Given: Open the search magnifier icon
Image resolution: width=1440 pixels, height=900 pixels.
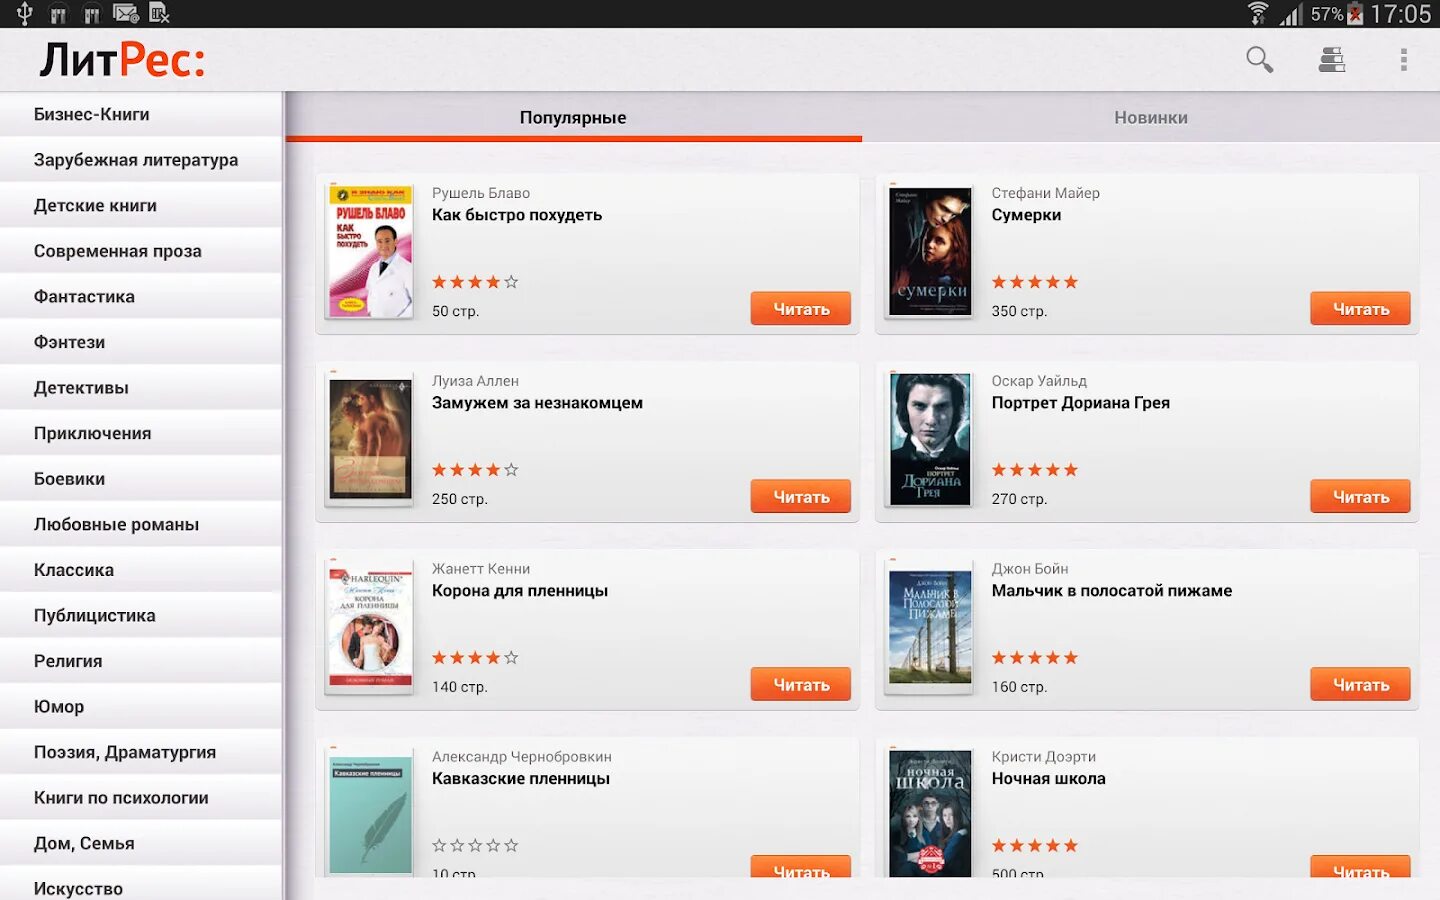Looking at the screenshot, I should (x=1260, y=60).
